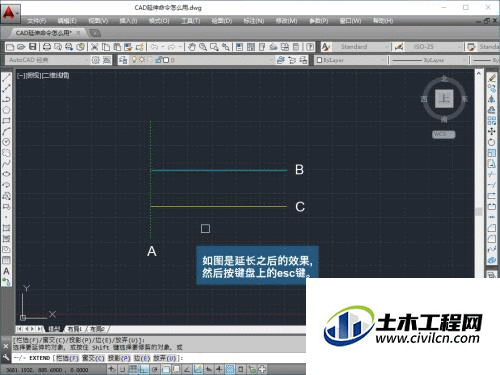The width and height of the screenshot is (500, 375).
Task: Expand the Undo history arrow
Action: [x=163, y=47]
